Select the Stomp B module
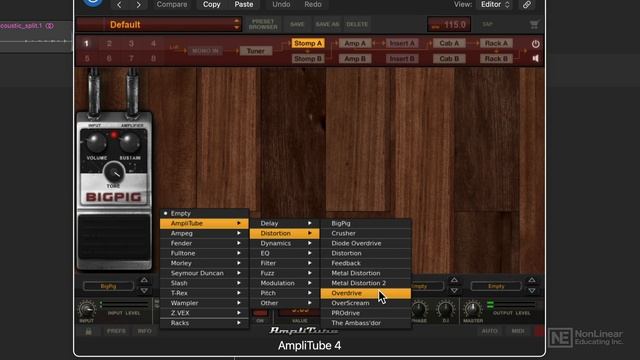 308,59
